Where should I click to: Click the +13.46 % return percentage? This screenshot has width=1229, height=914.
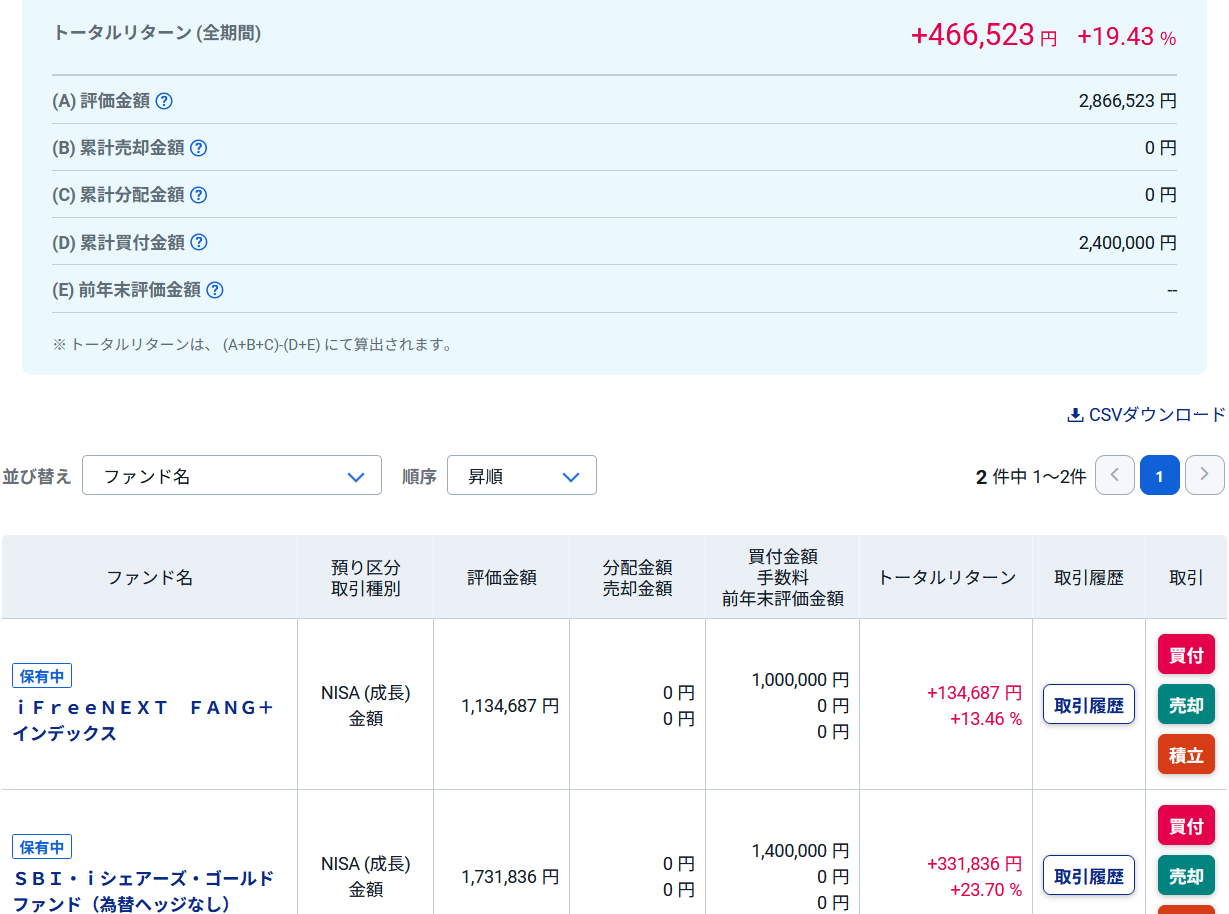986,719
